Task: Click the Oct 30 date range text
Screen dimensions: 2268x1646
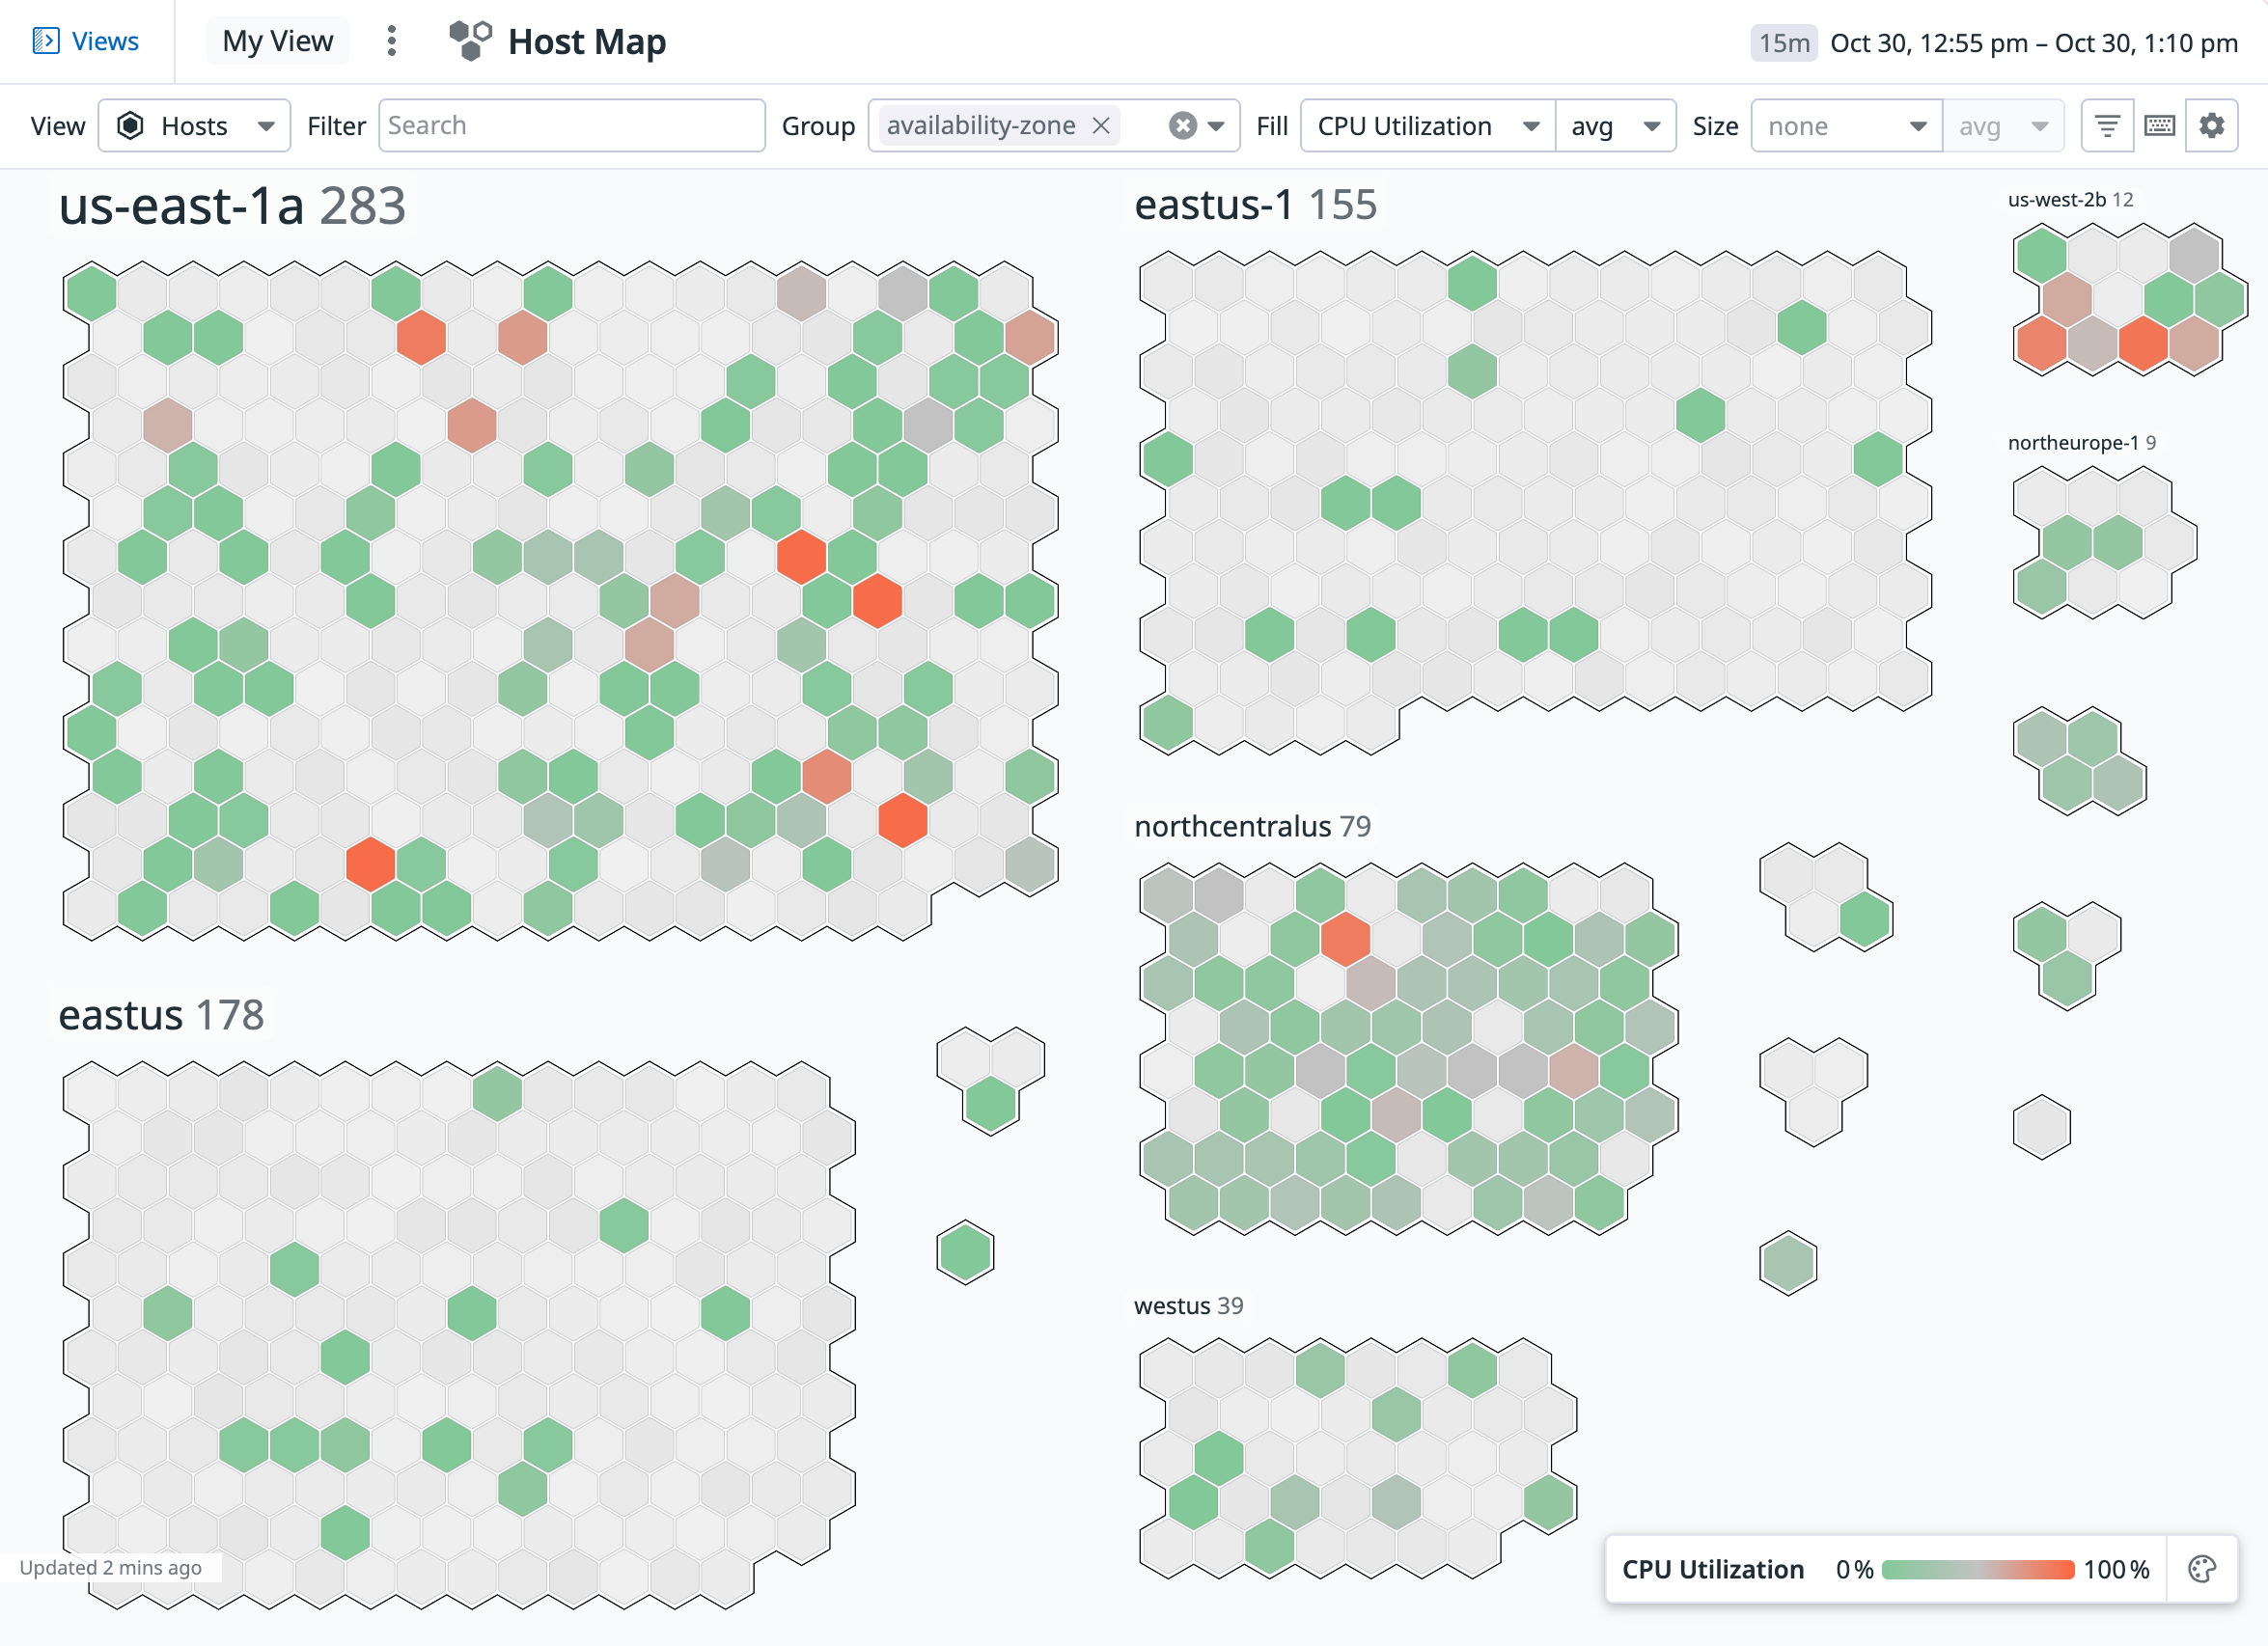Action: coord(2033,43)
